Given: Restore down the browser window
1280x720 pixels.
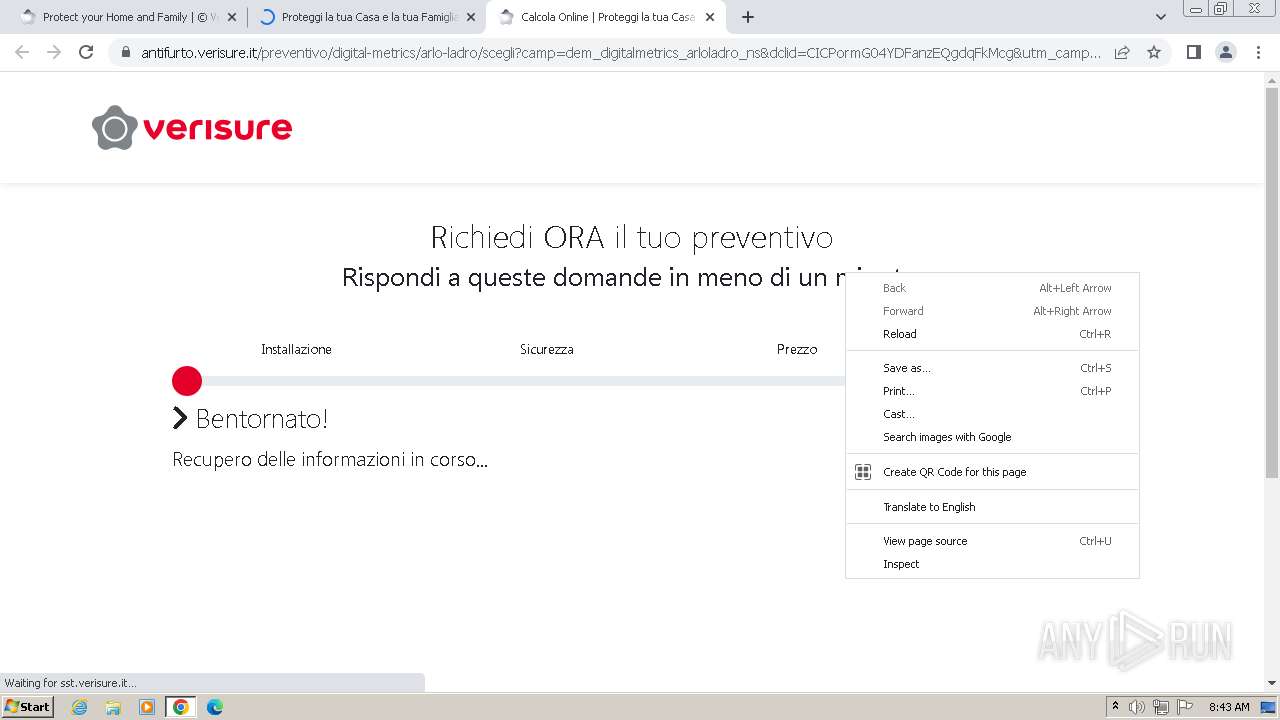Looking at the screenshot, I should tap(1221, 8).
